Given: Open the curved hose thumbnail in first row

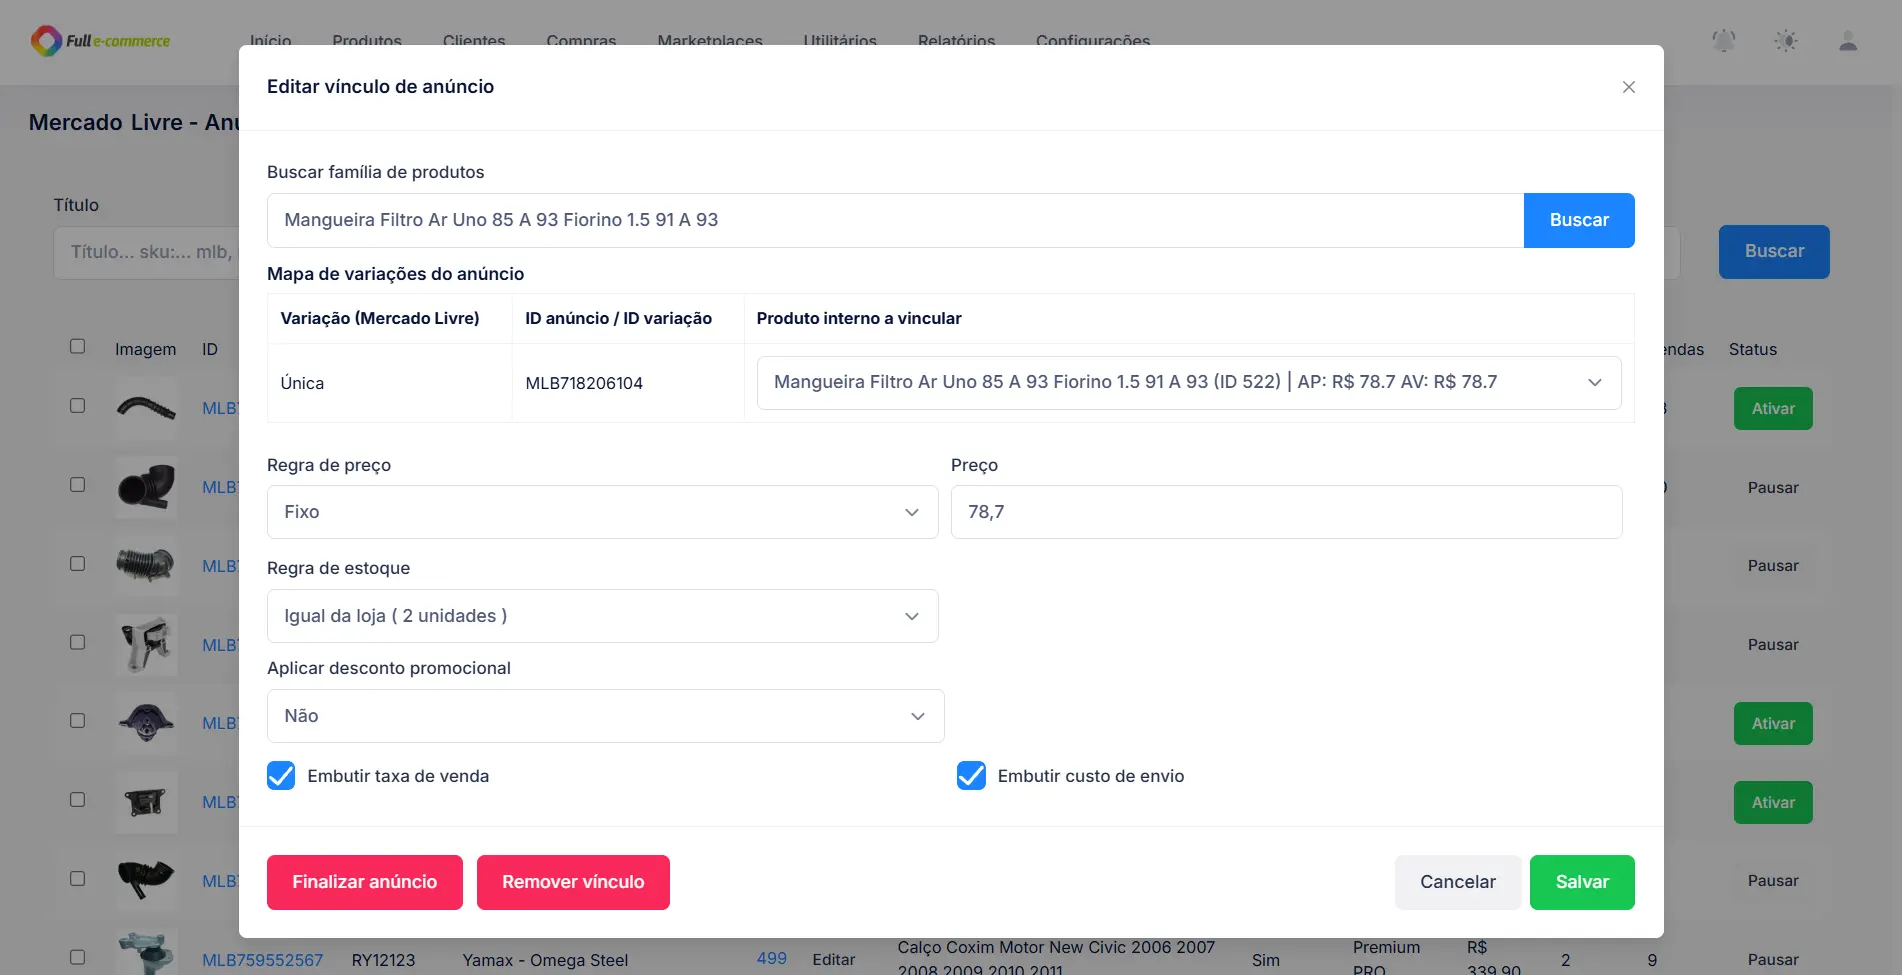Looking at the screenshot, I should [x=146, y=408].
